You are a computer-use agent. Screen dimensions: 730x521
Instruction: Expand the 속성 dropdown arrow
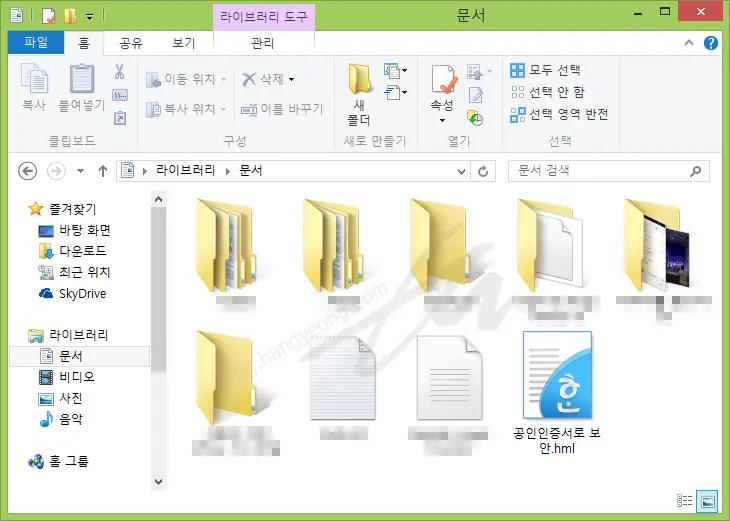point(442,121)
